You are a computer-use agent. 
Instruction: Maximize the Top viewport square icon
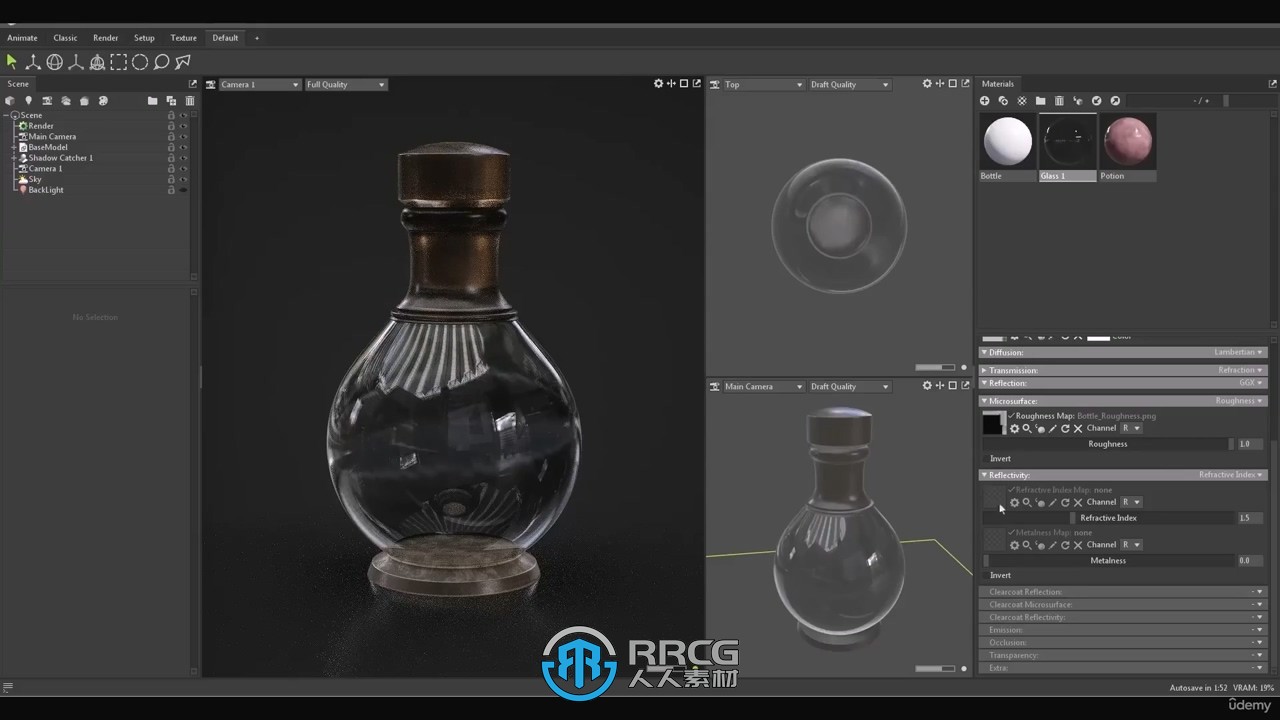tap(952, 84)
